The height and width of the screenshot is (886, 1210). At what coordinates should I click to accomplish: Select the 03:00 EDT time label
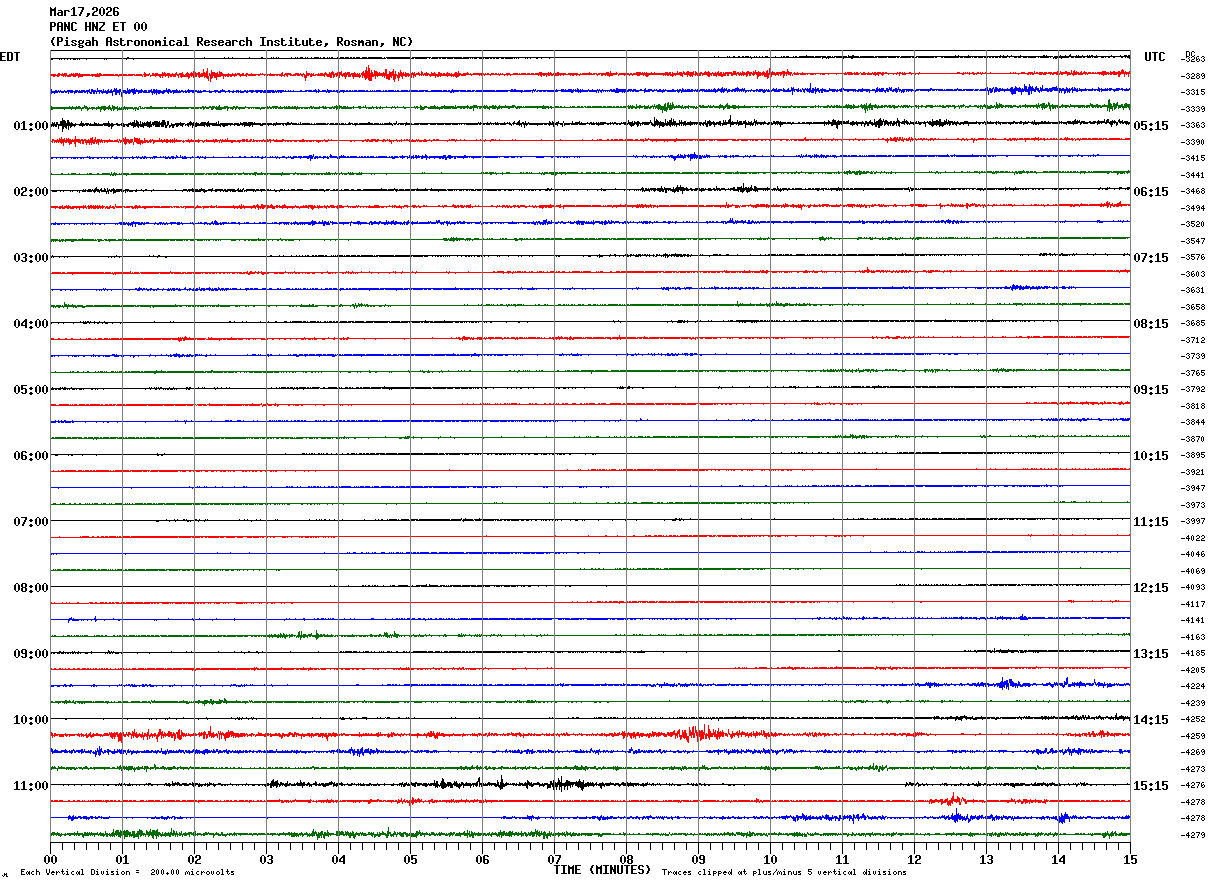31,258
